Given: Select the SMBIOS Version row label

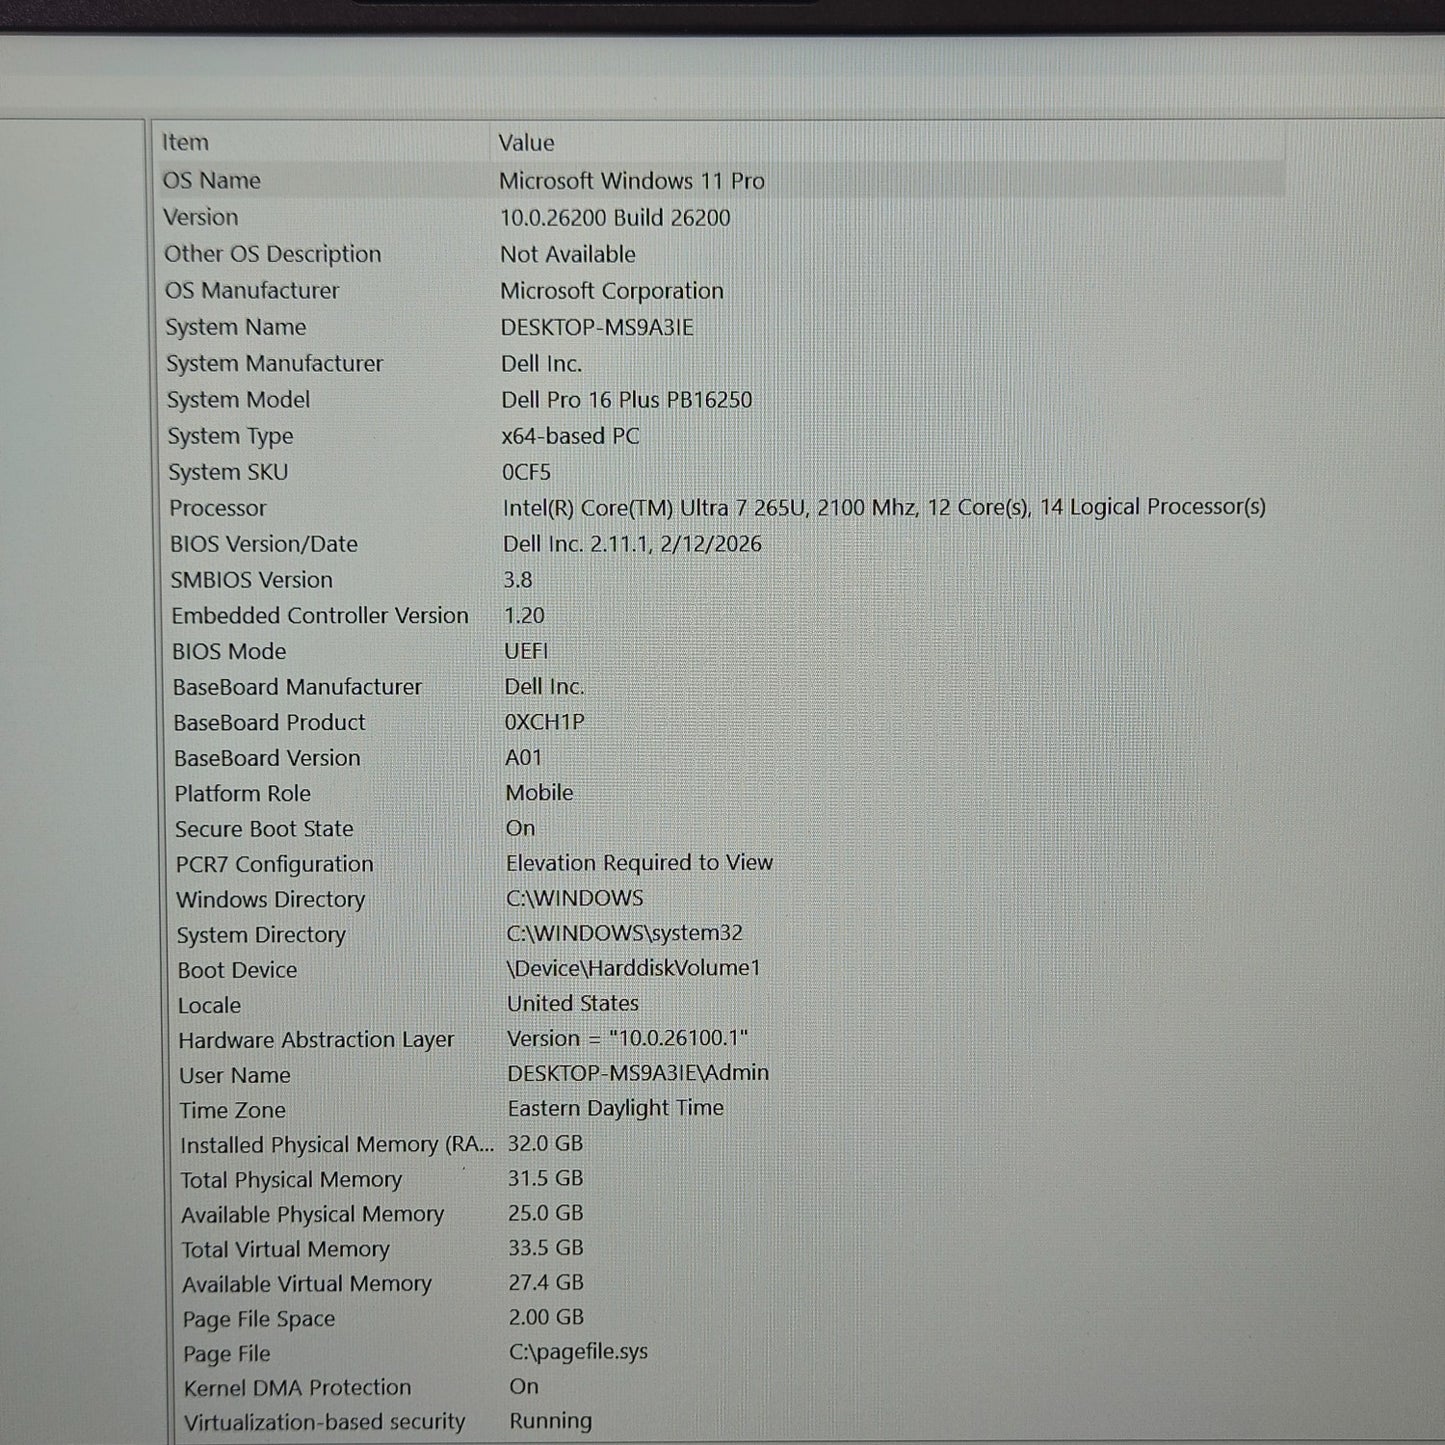Looking at the screenshot, I should [x=252, y=580].
